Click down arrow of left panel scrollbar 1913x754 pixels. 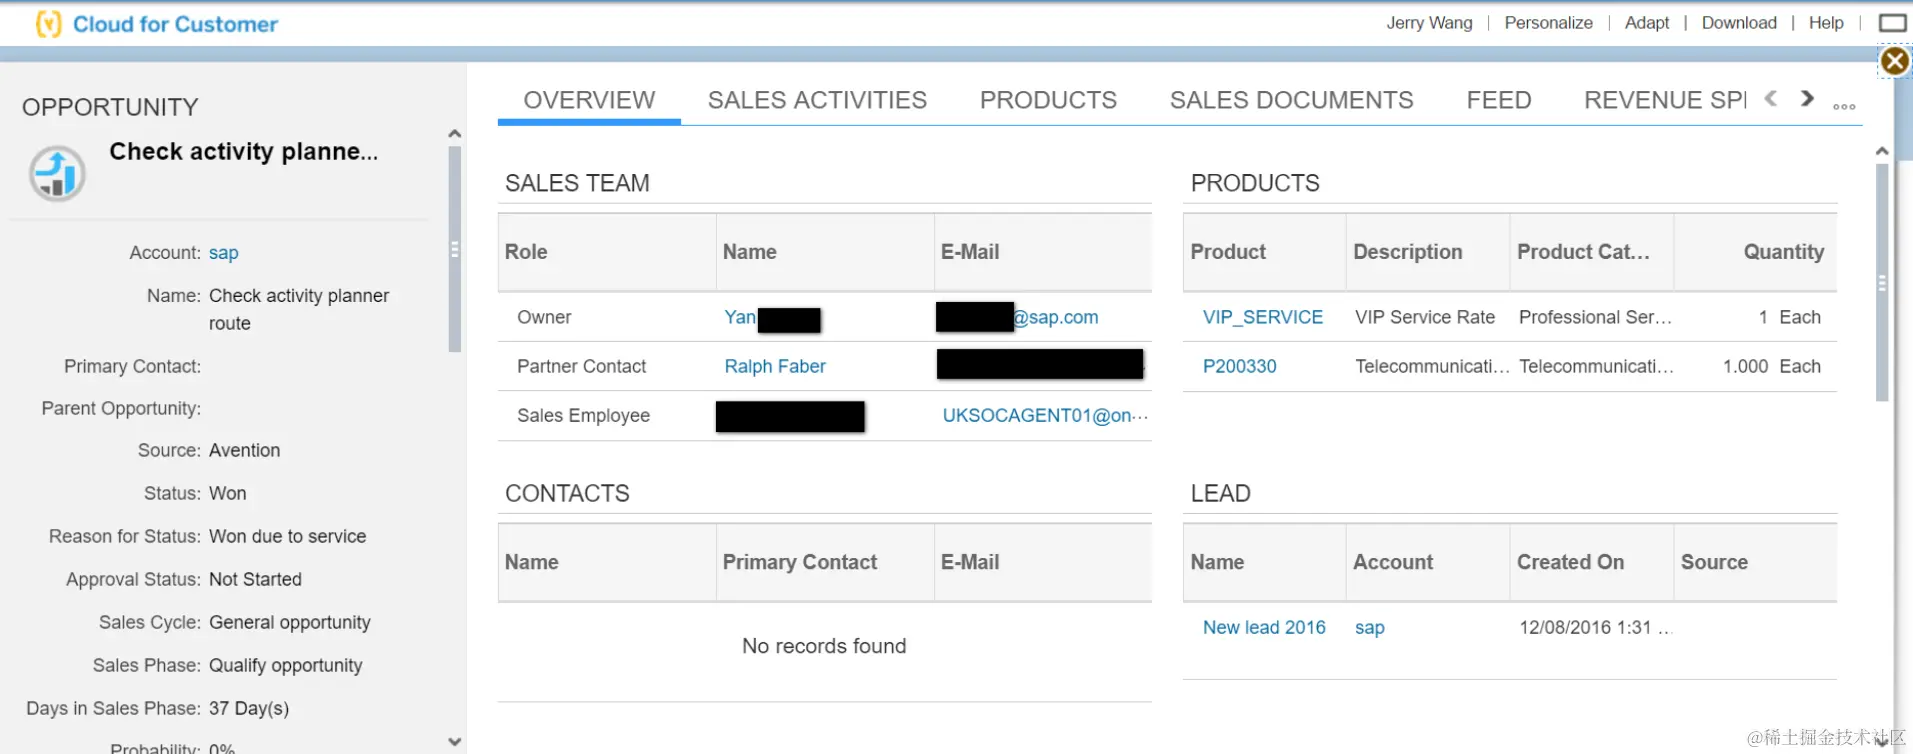coord(455,741)
